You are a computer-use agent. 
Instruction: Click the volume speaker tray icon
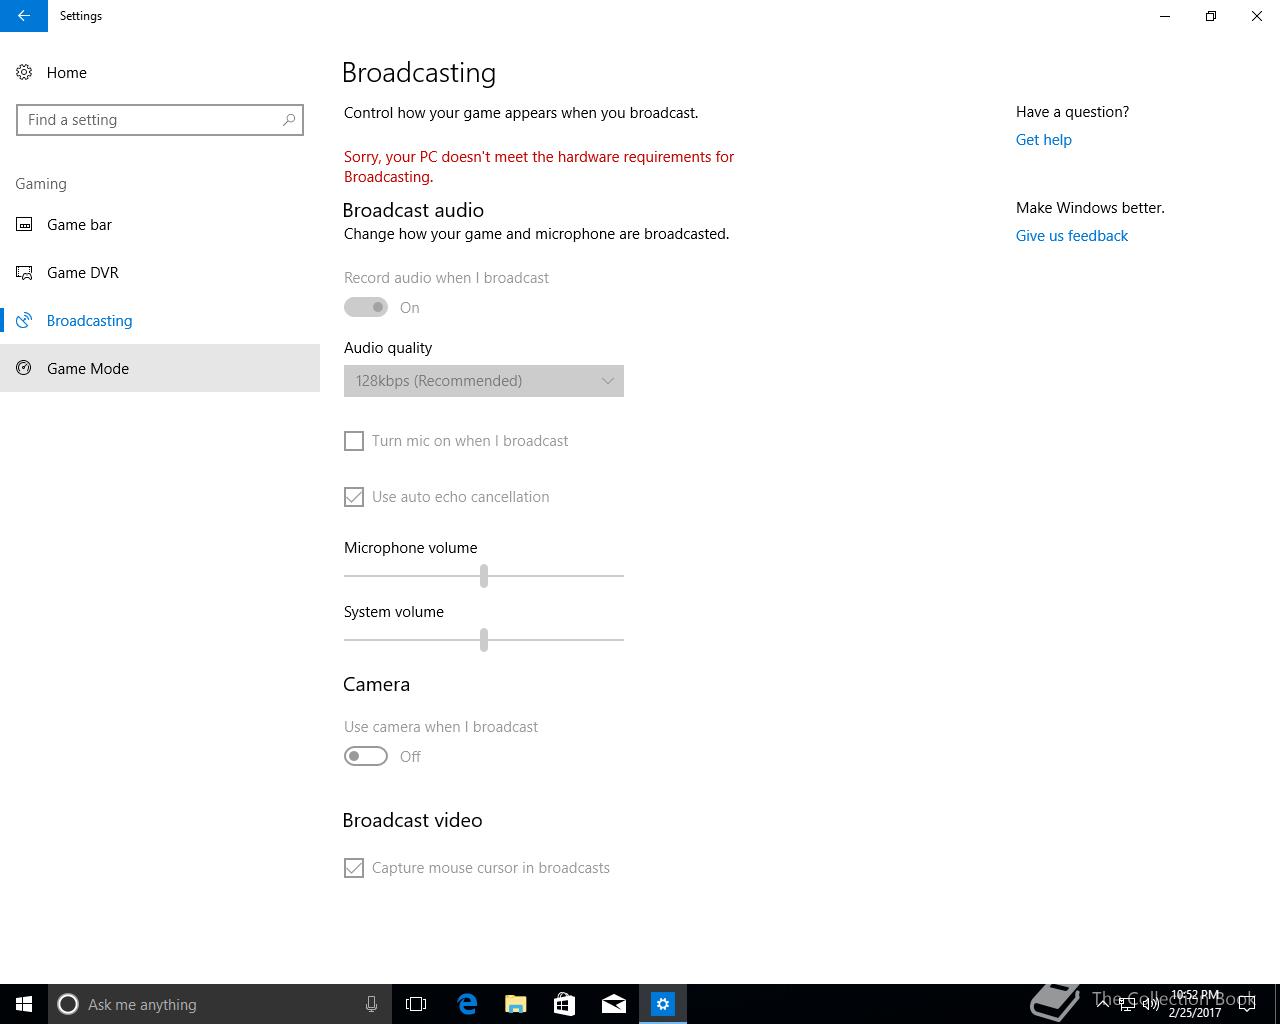coord(1151,1005)
